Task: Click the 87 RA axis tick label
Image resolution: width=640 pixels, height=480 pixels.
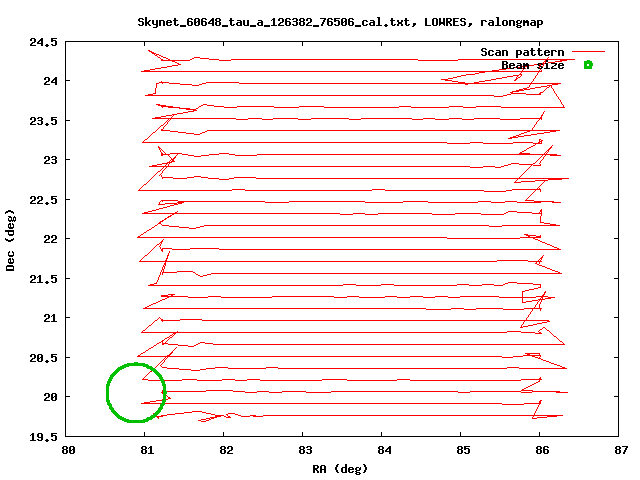Action: pos(621,450)
